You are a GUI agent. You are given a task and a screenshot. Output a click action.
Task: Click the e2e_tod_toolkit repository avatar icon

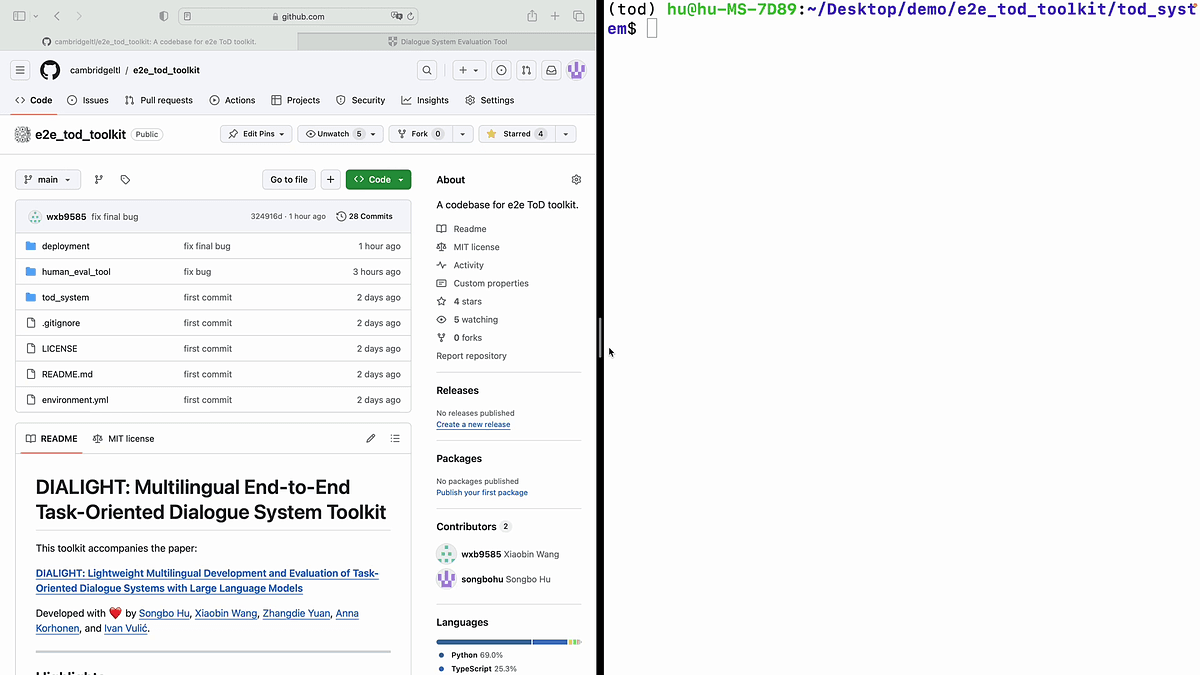(22, 134)
